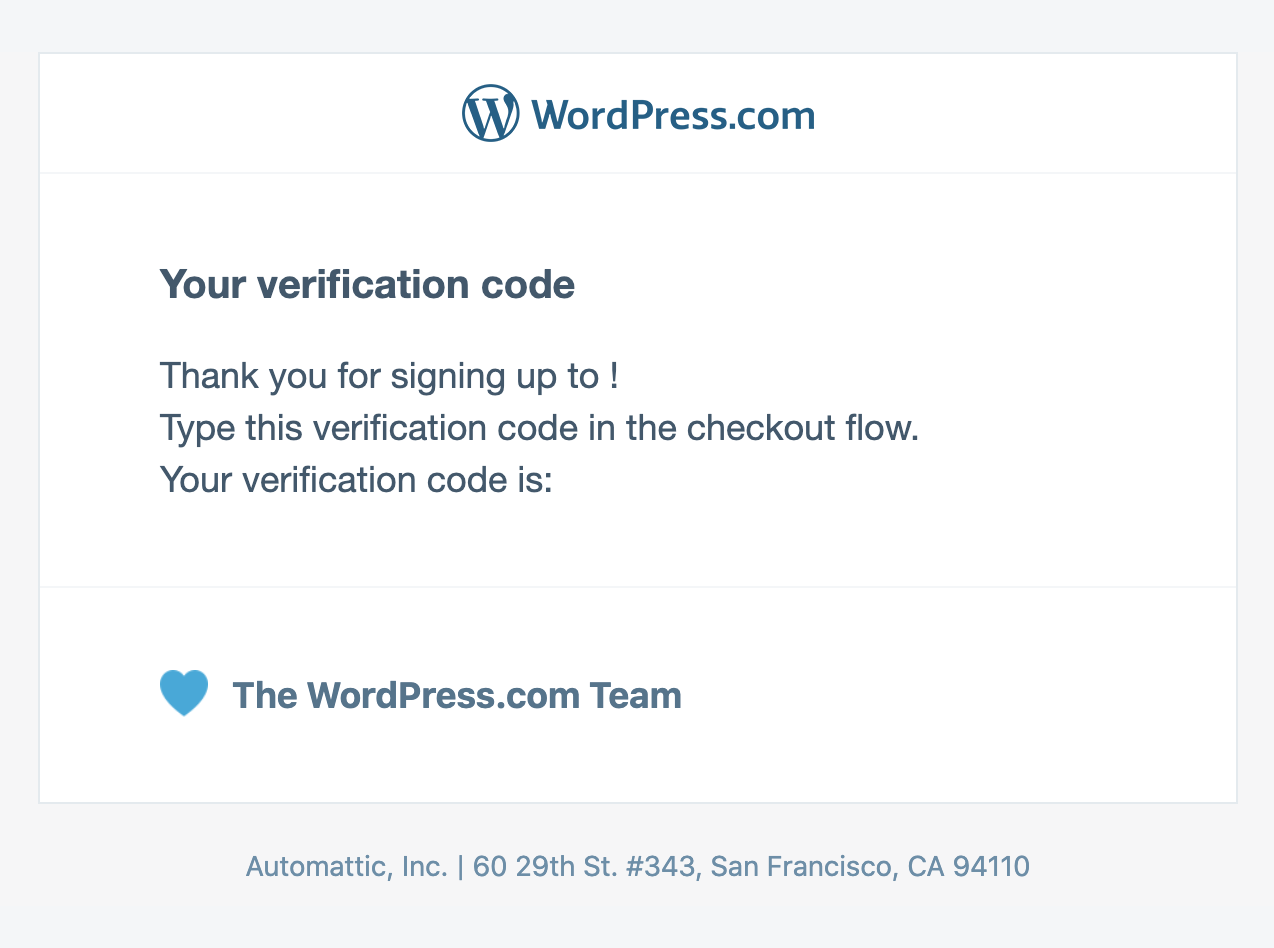
Task: Open the WordPress.com header wordmark
Action: point(673,115)
